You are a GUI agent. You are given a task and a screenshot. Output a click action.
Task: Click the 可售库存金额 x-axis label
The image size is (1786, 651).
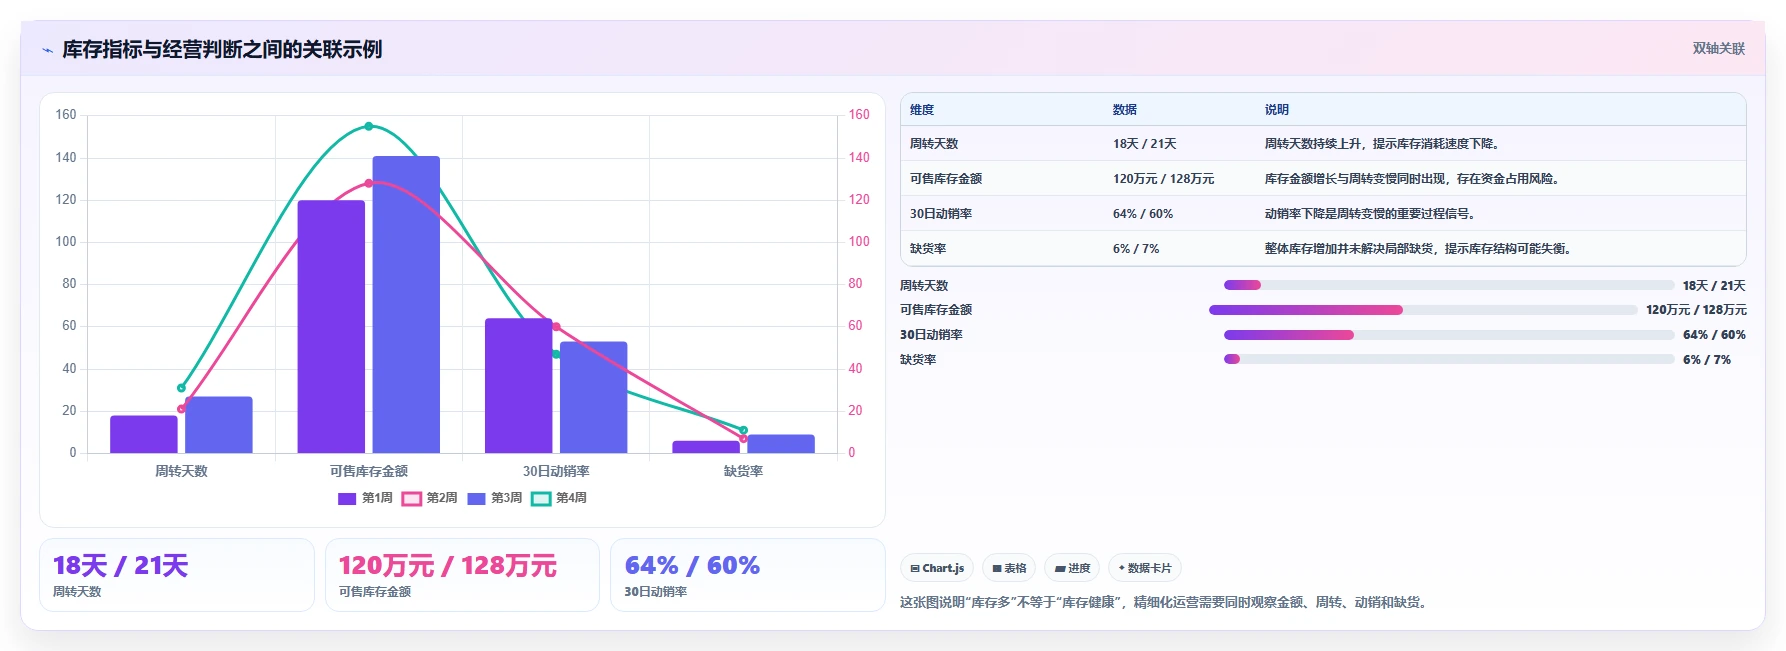pyautogui.click(x=369, y=471)
